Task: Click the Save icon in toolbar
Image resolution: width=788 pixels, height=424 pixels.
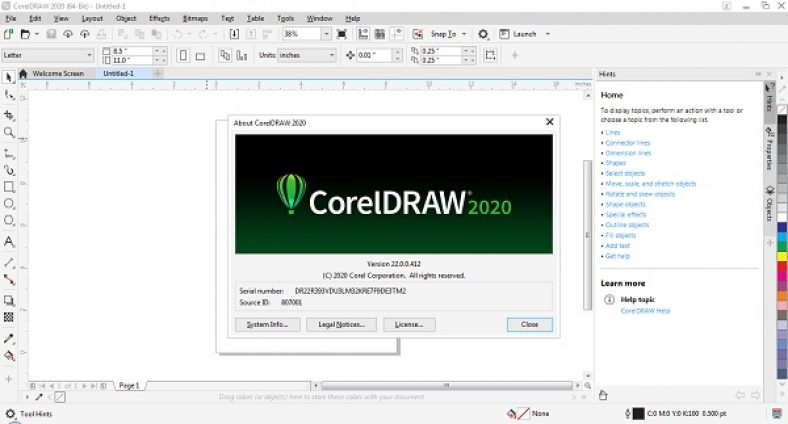Action: pyautogui.click(x=51, y=34)
